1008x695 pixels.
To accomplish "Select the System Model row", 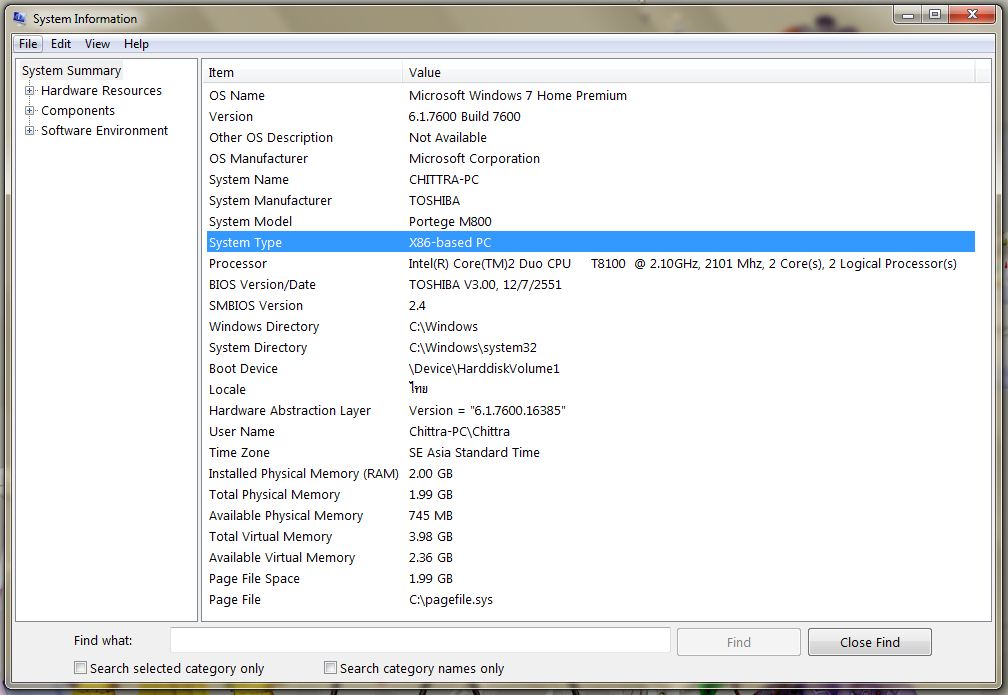I will (x=591, y=221).
